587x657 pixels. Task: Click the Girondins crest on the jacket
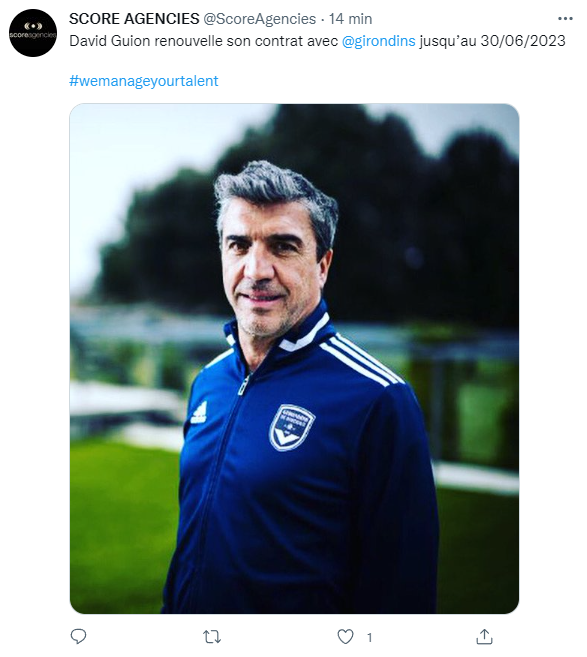pyautogui.click(x=292, y=427)
